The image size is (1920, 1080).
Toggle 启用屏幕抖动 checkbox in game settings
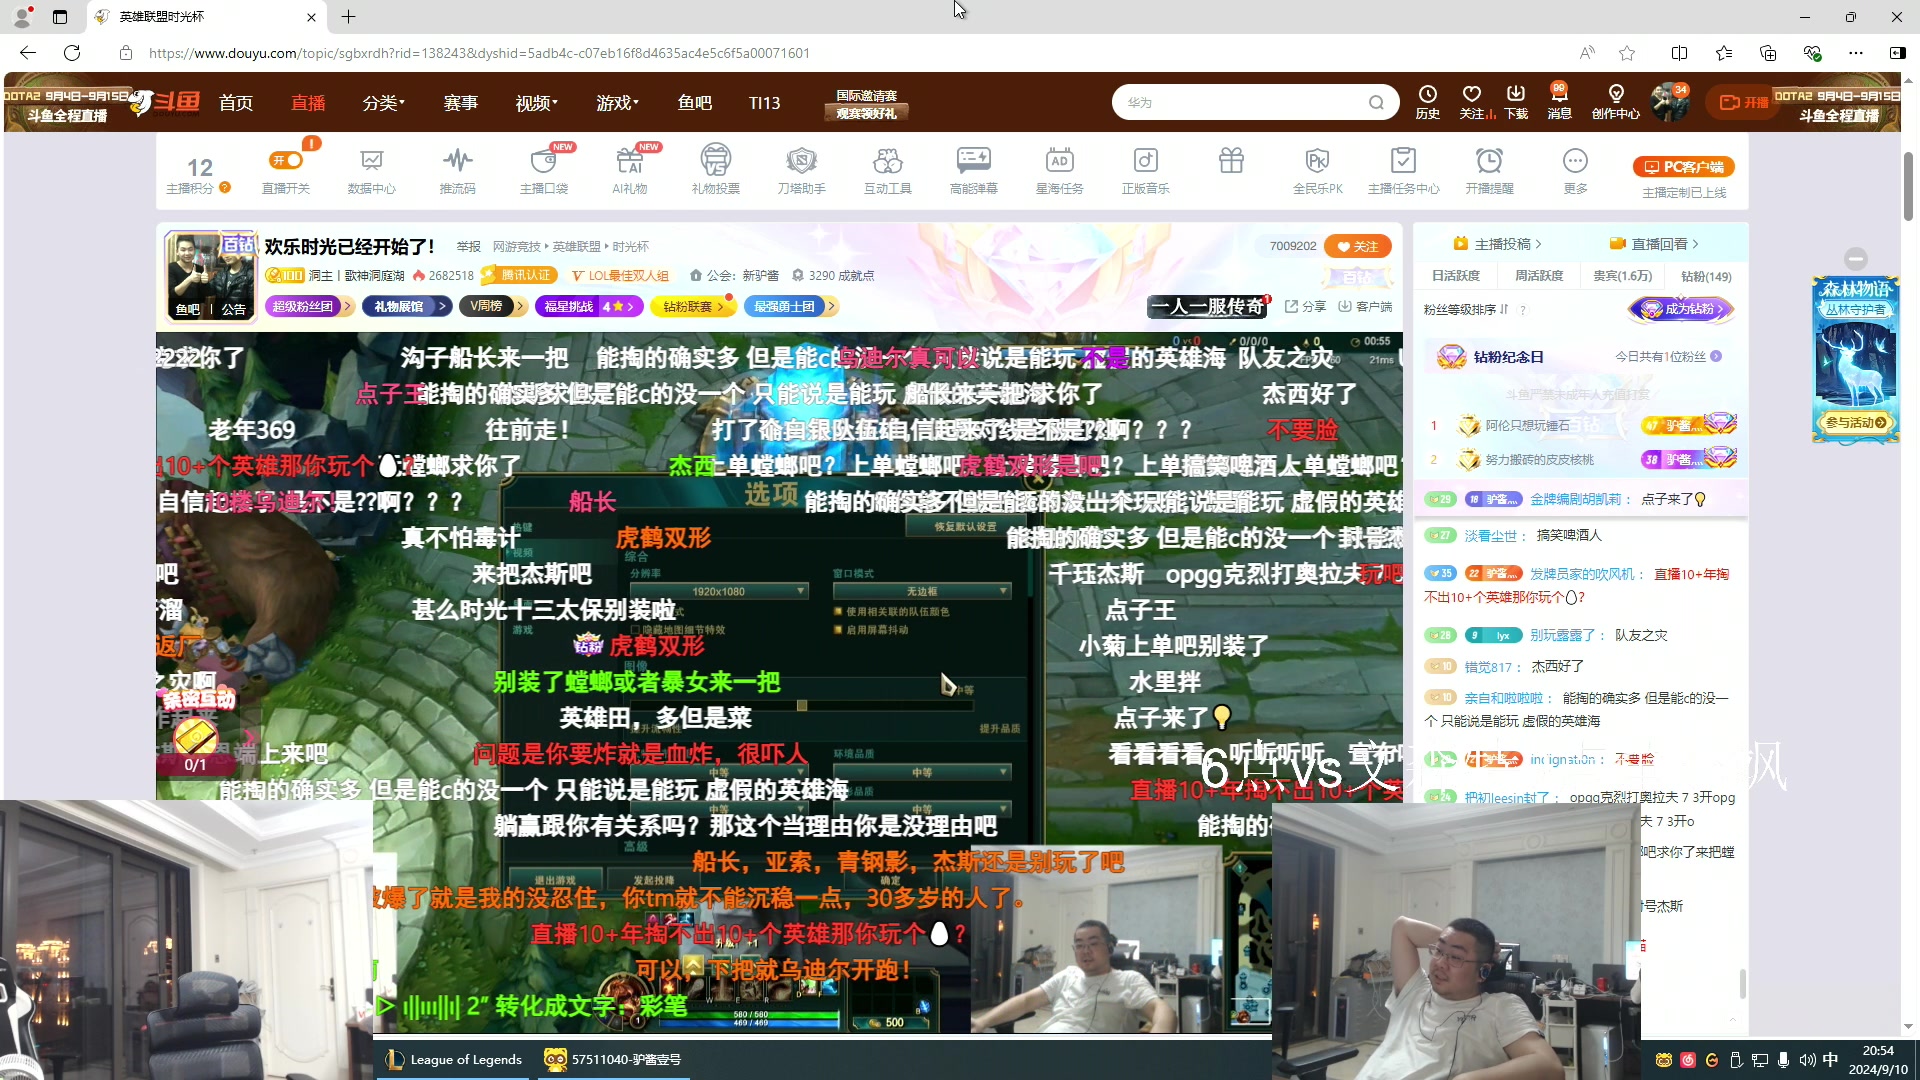838,629
